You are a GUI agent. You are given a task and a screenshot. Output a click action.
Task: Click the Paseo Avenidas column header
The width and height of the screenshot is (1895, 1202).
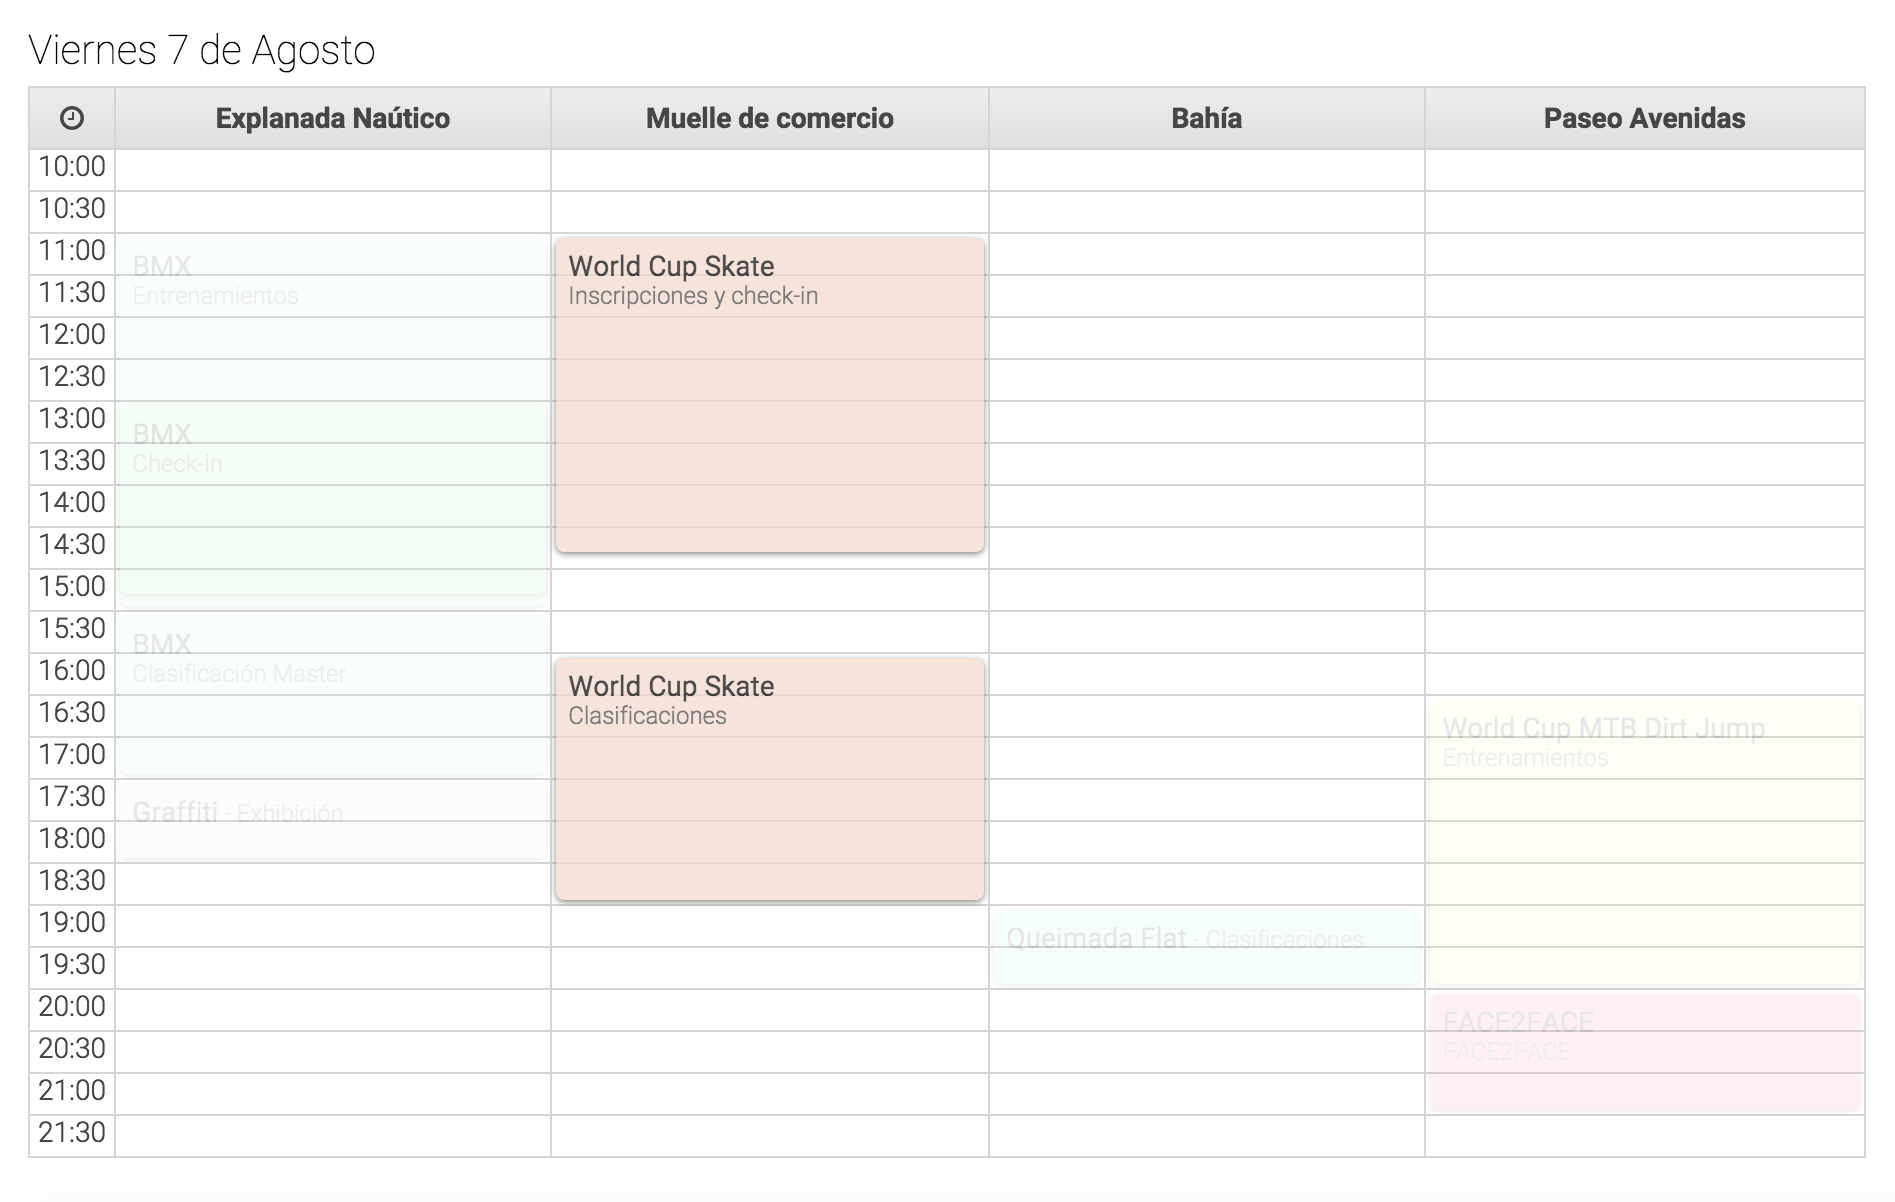(1644, 118)
